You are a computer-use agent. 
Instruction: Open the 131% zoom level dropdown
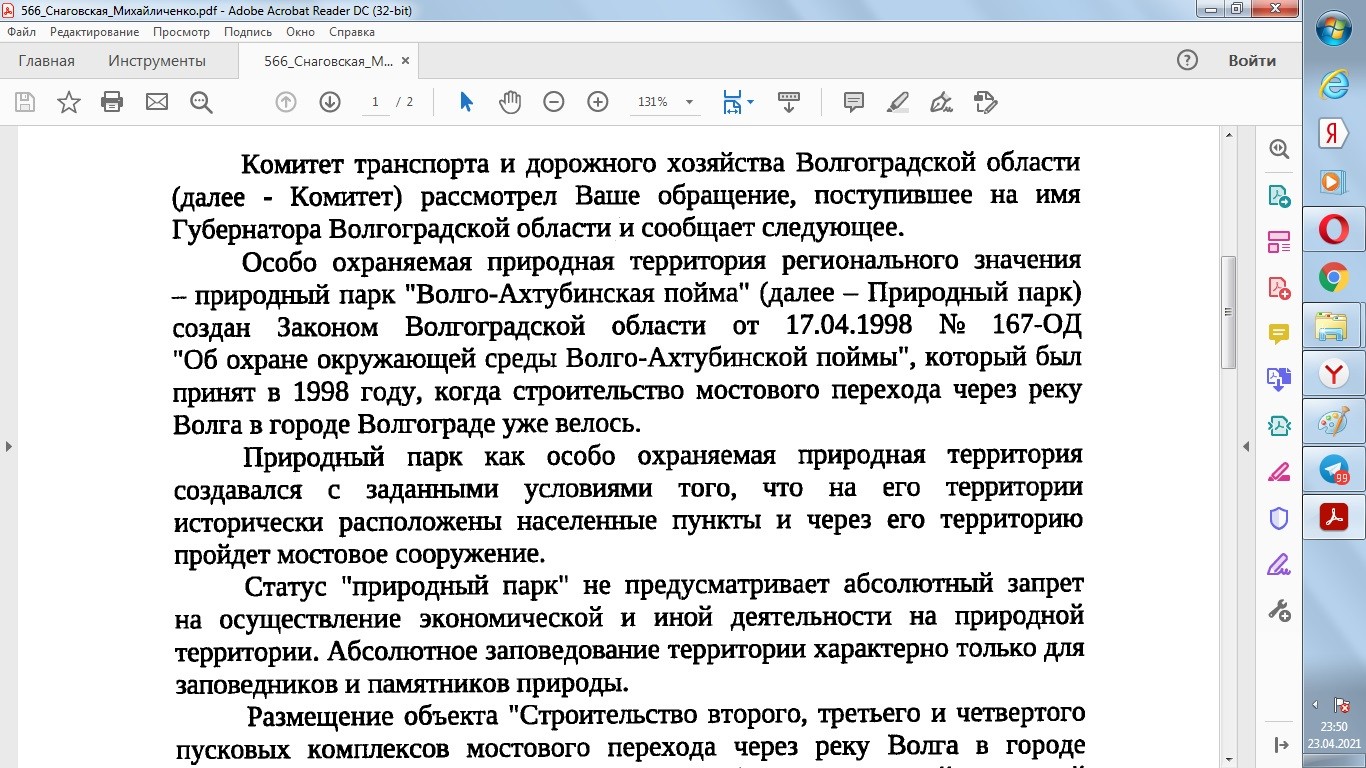click(x=689, y=102)
